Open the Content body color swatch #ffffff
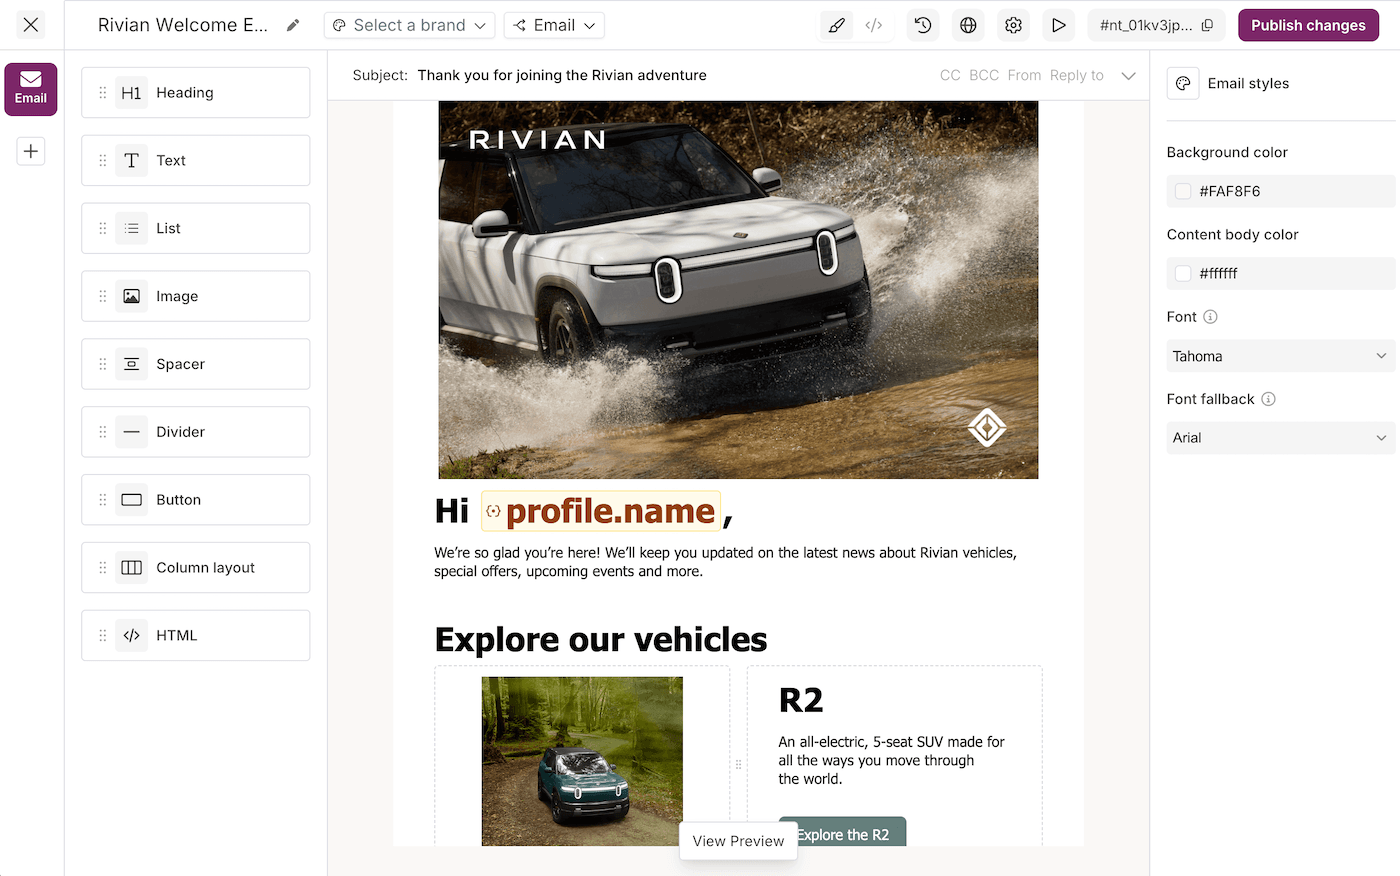The image size is (1400, 876). (1183, 273)
